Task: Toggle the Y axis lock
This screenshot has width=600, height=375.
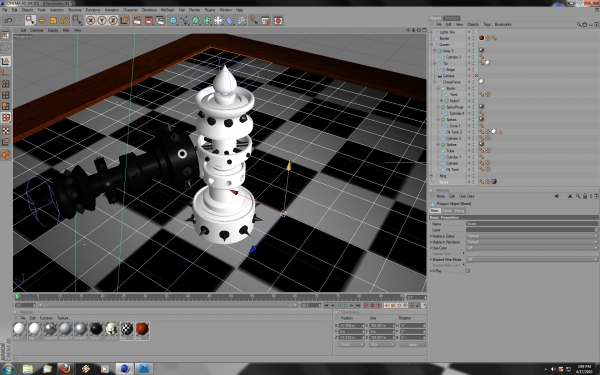Action: pos(102,20)
